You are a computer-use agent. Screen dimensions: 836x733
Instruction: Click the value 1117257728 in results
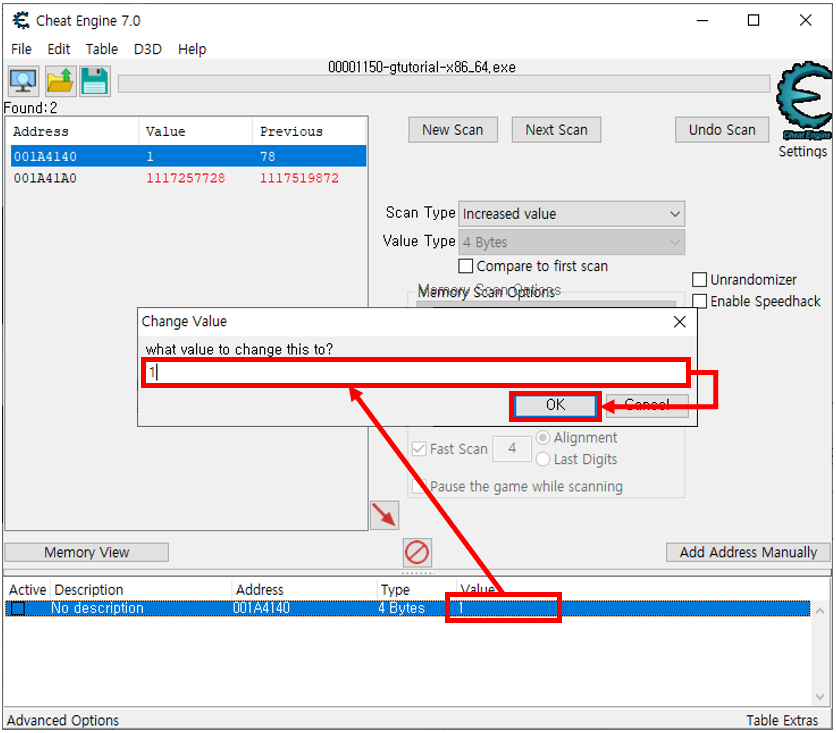(186, 178)
